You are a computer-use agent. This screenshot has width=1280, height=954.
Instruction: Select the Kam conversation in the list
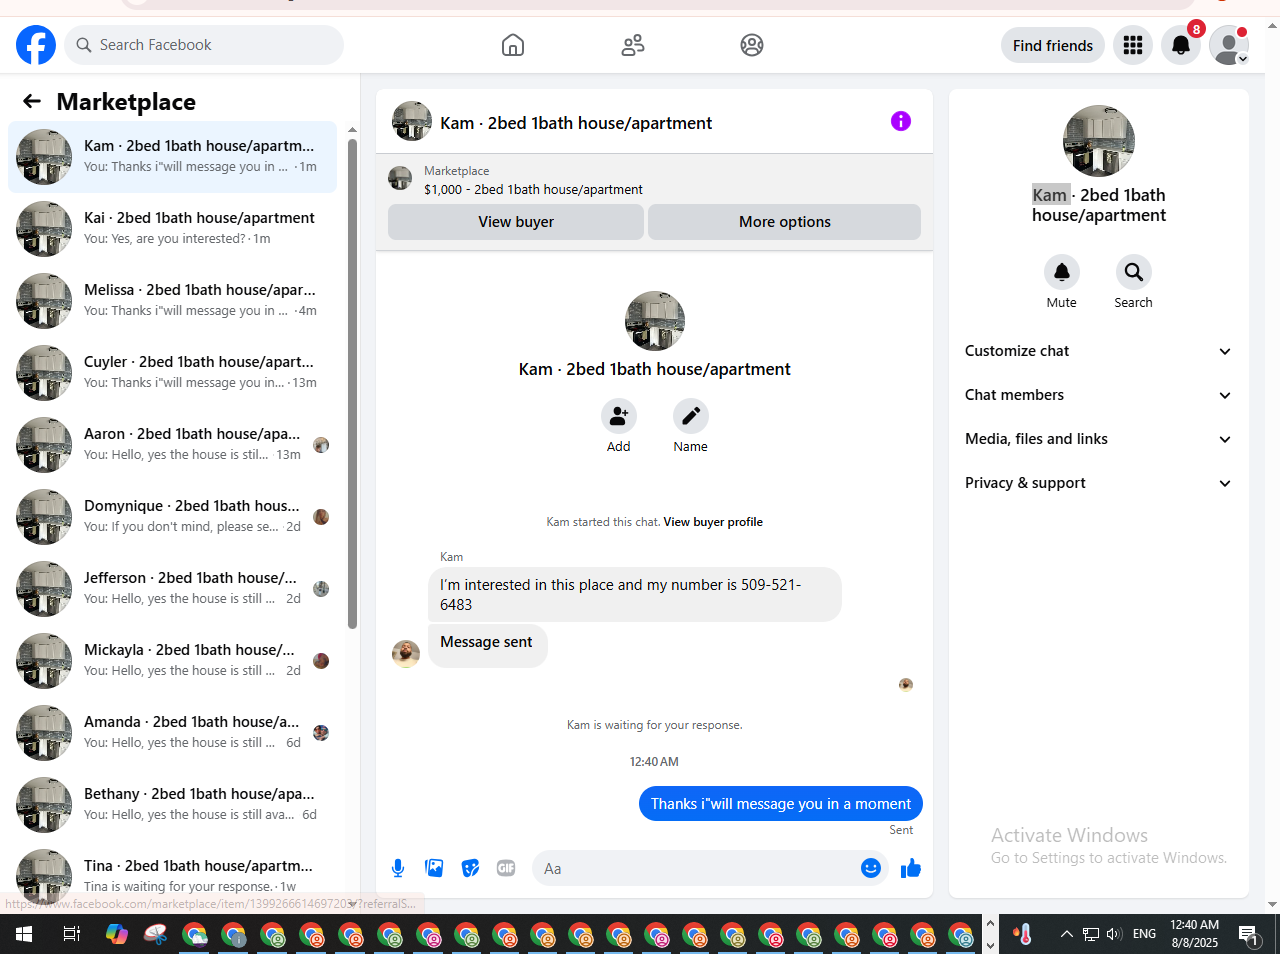click(x=172, y=157)
